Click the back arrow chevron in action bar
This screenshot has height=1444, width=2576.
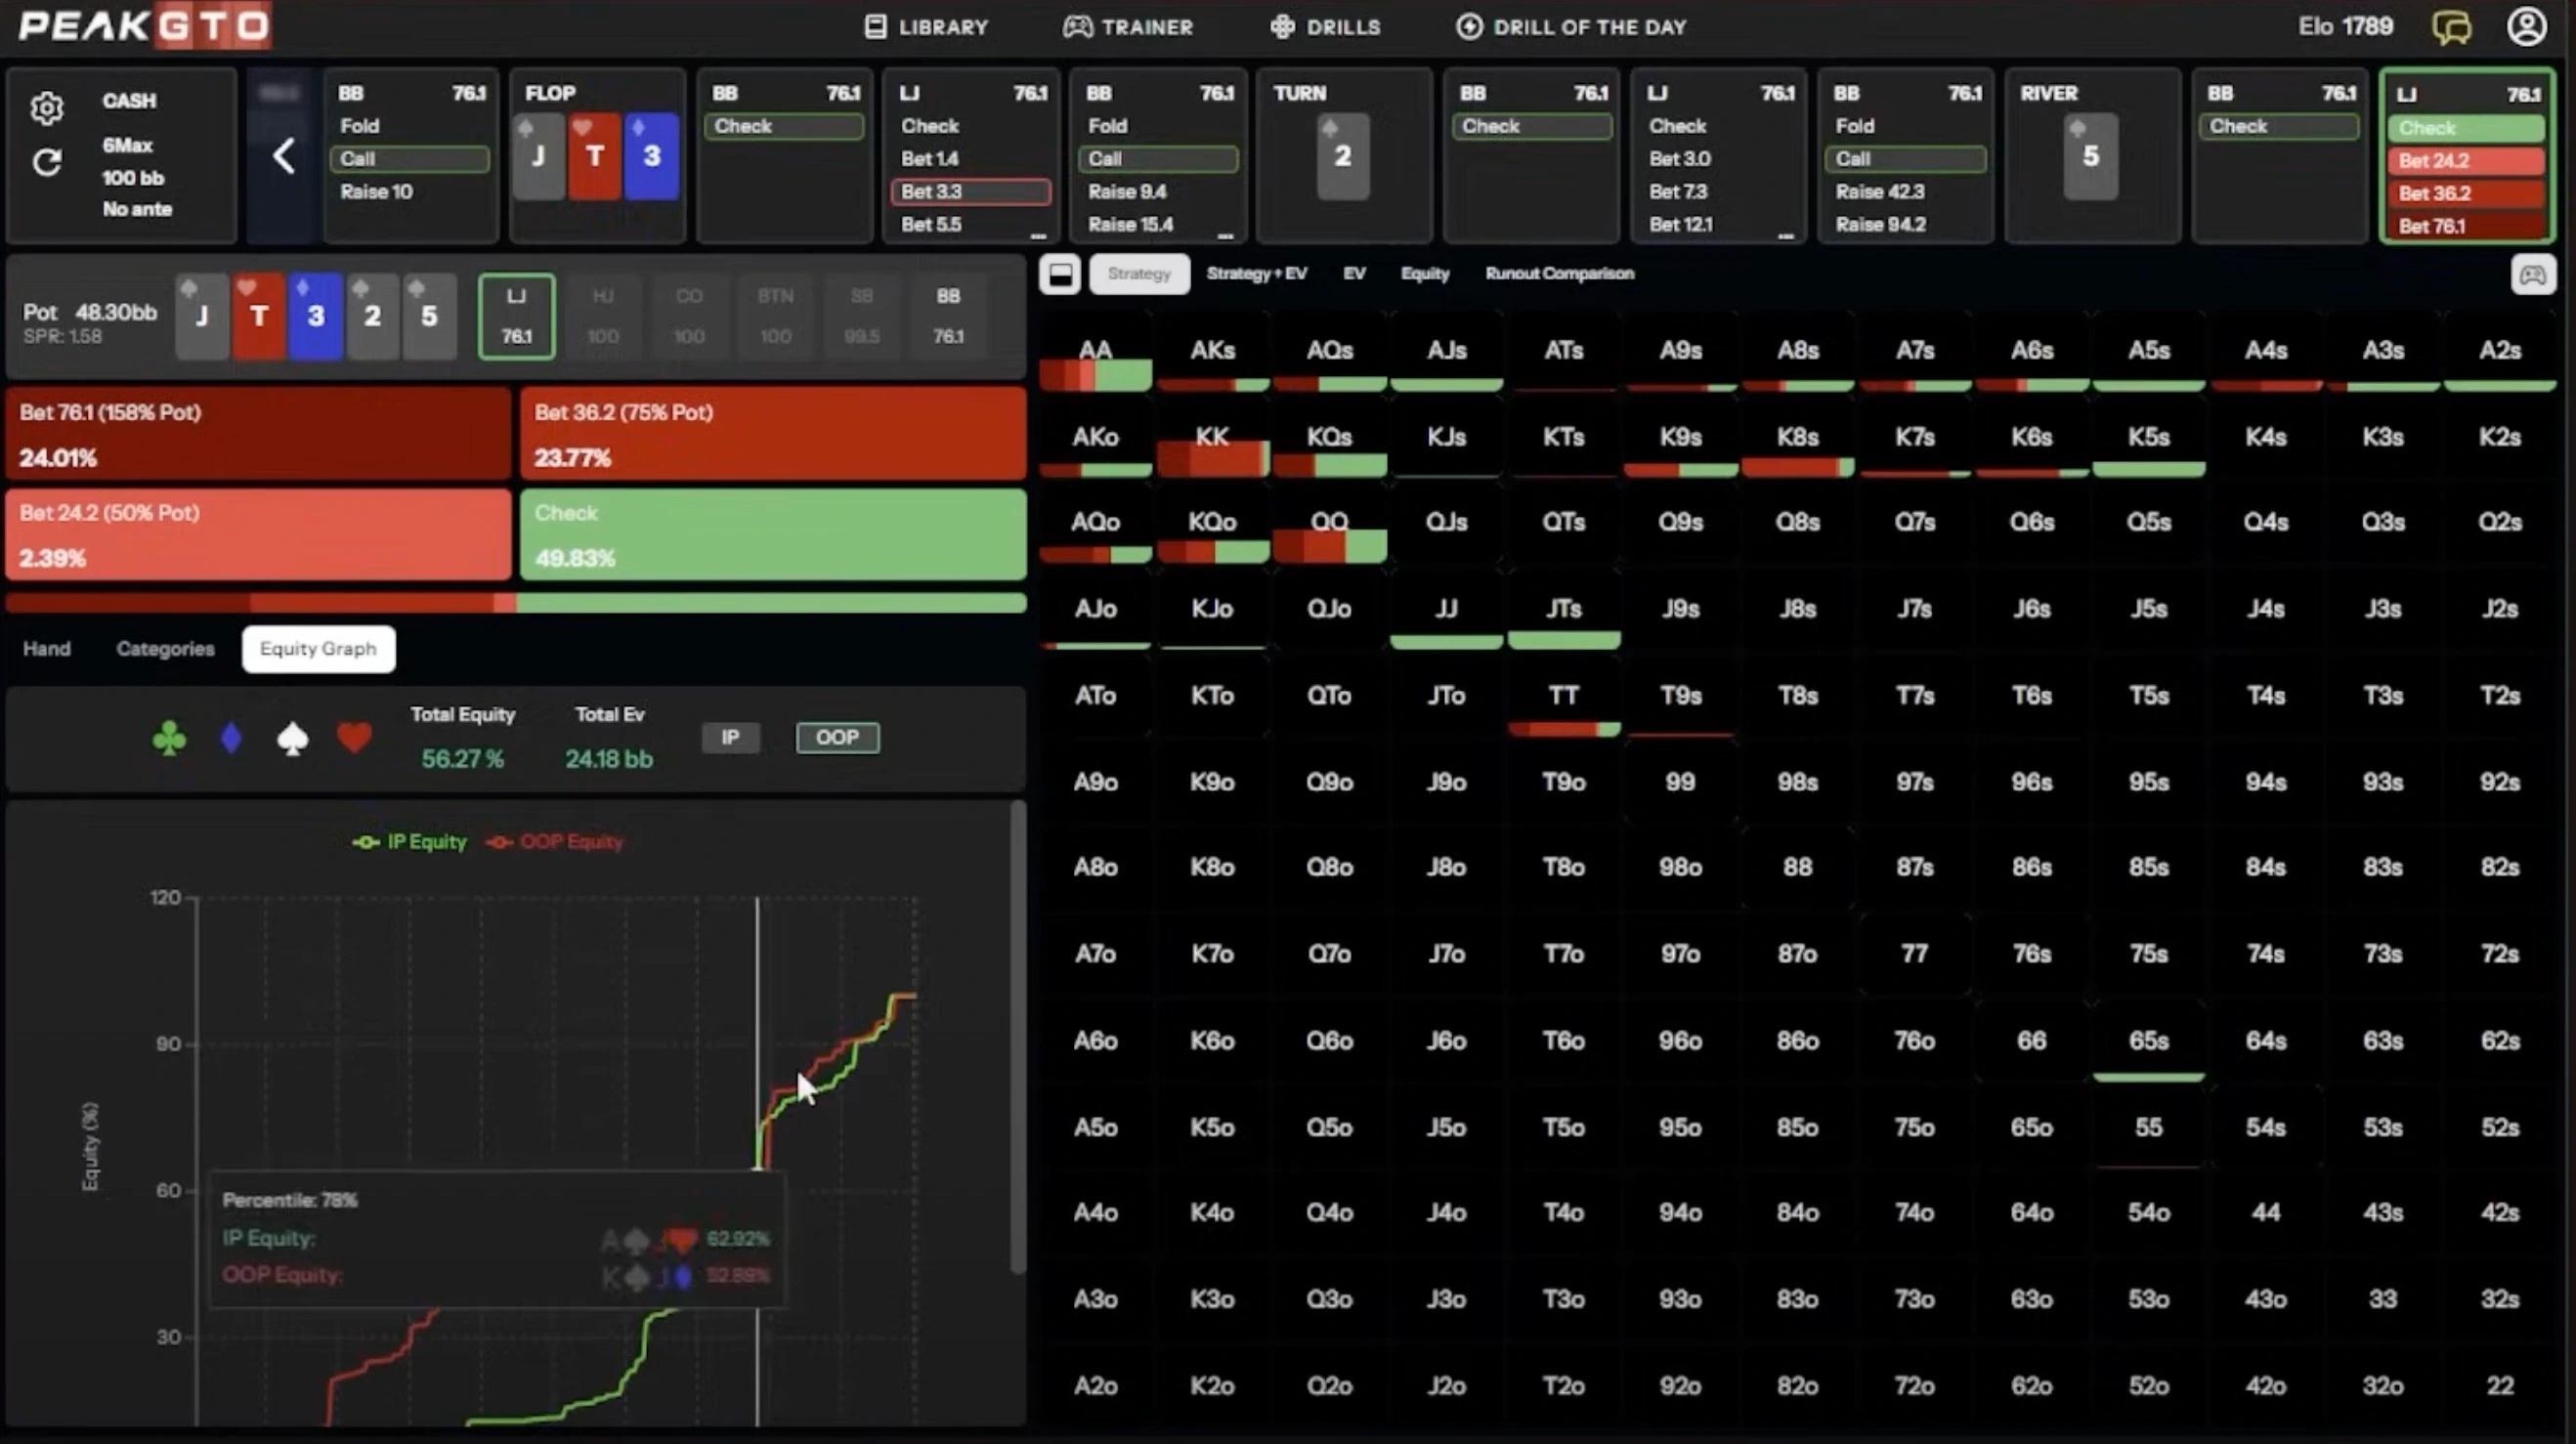(x=284, y=156)
